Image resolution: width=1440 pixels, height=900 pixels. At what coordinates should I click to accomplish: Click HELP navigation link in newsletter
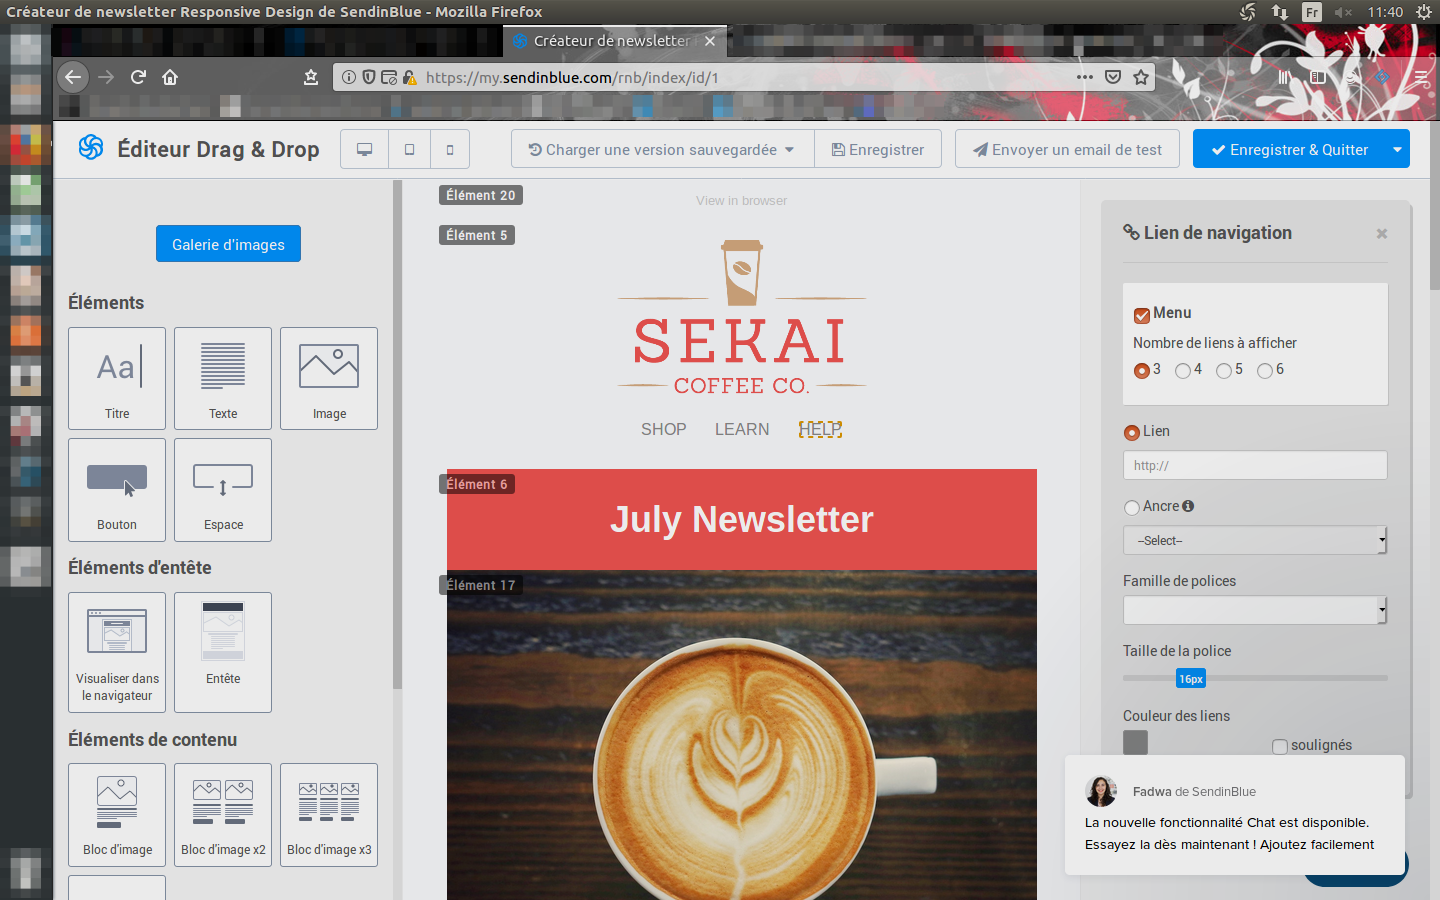point(820,429)
